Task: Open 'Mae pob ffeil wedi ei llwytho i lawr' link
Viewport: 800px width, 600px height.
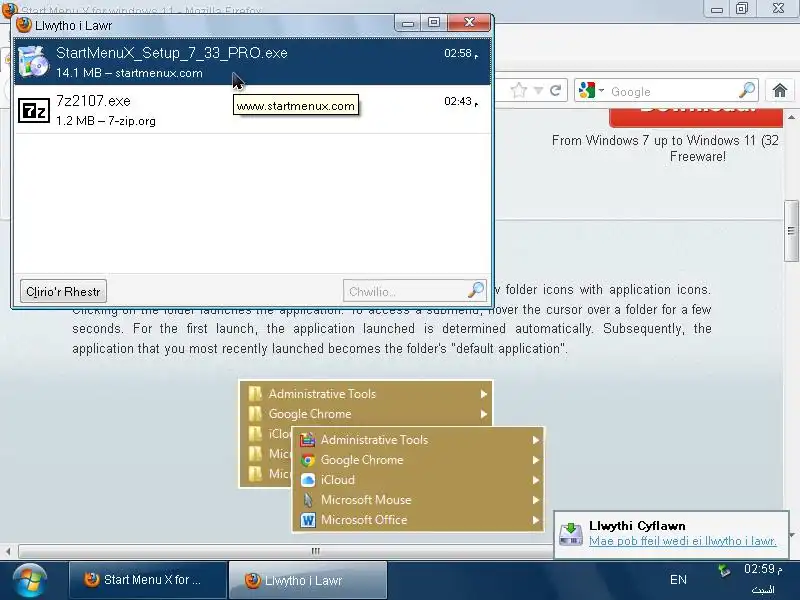Action: (683, 541)
